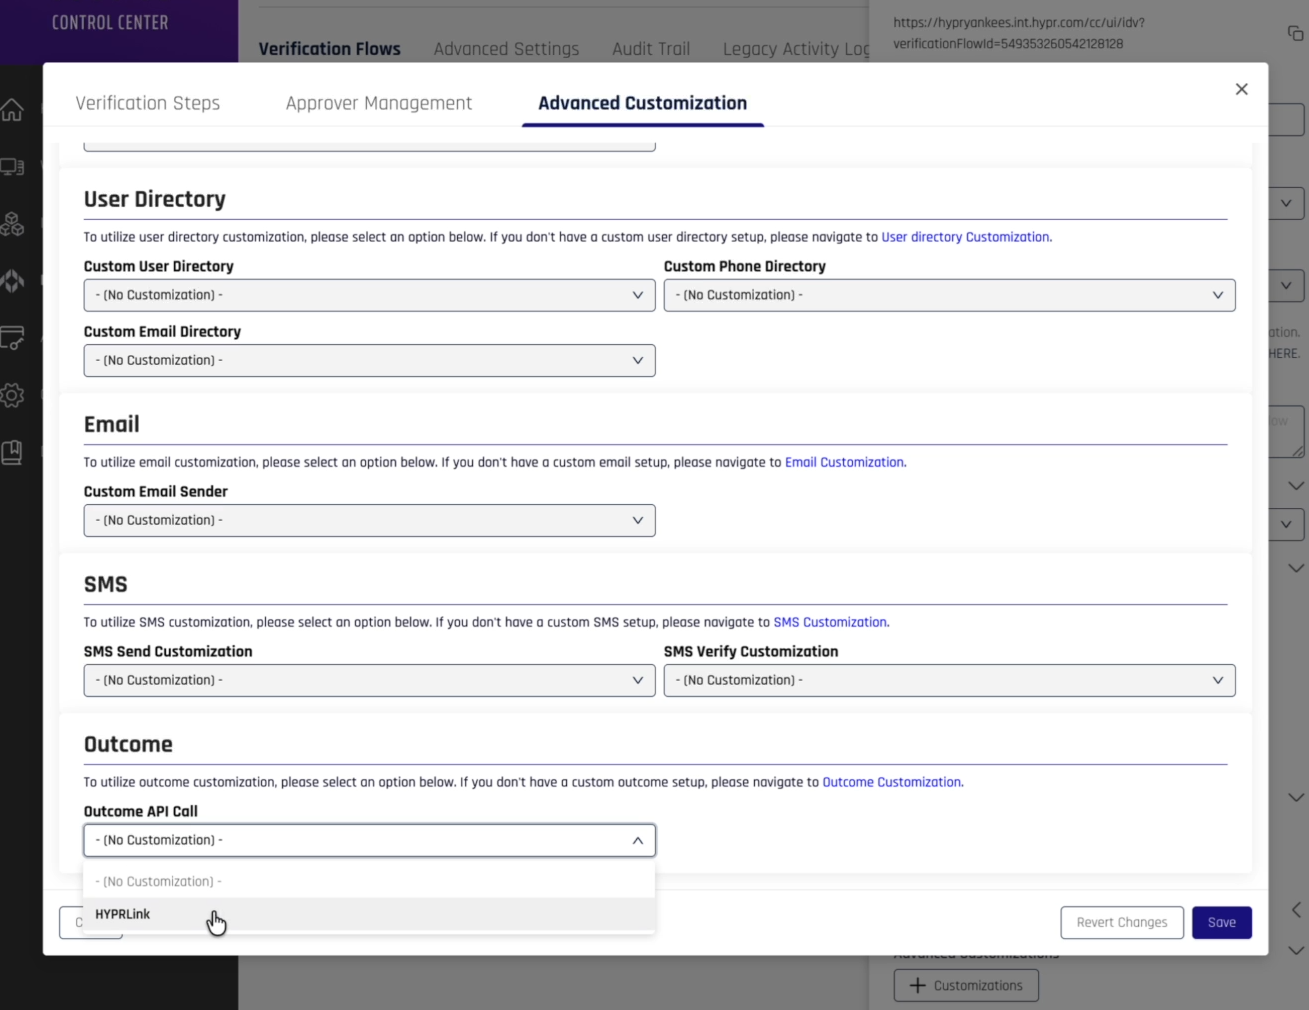The image size is (1309, 1010).
Task: Open the Custom User Directory dropdown
Action: (x=369, y=295)
